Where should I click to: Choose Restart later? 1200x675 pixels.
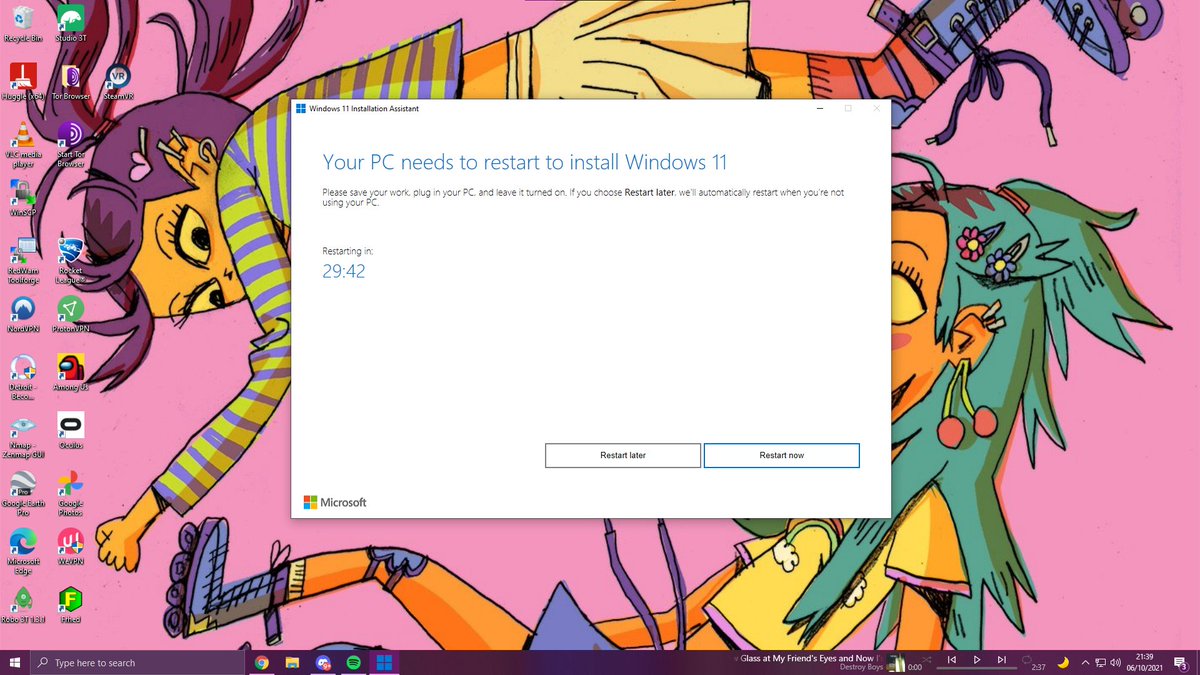623,455
